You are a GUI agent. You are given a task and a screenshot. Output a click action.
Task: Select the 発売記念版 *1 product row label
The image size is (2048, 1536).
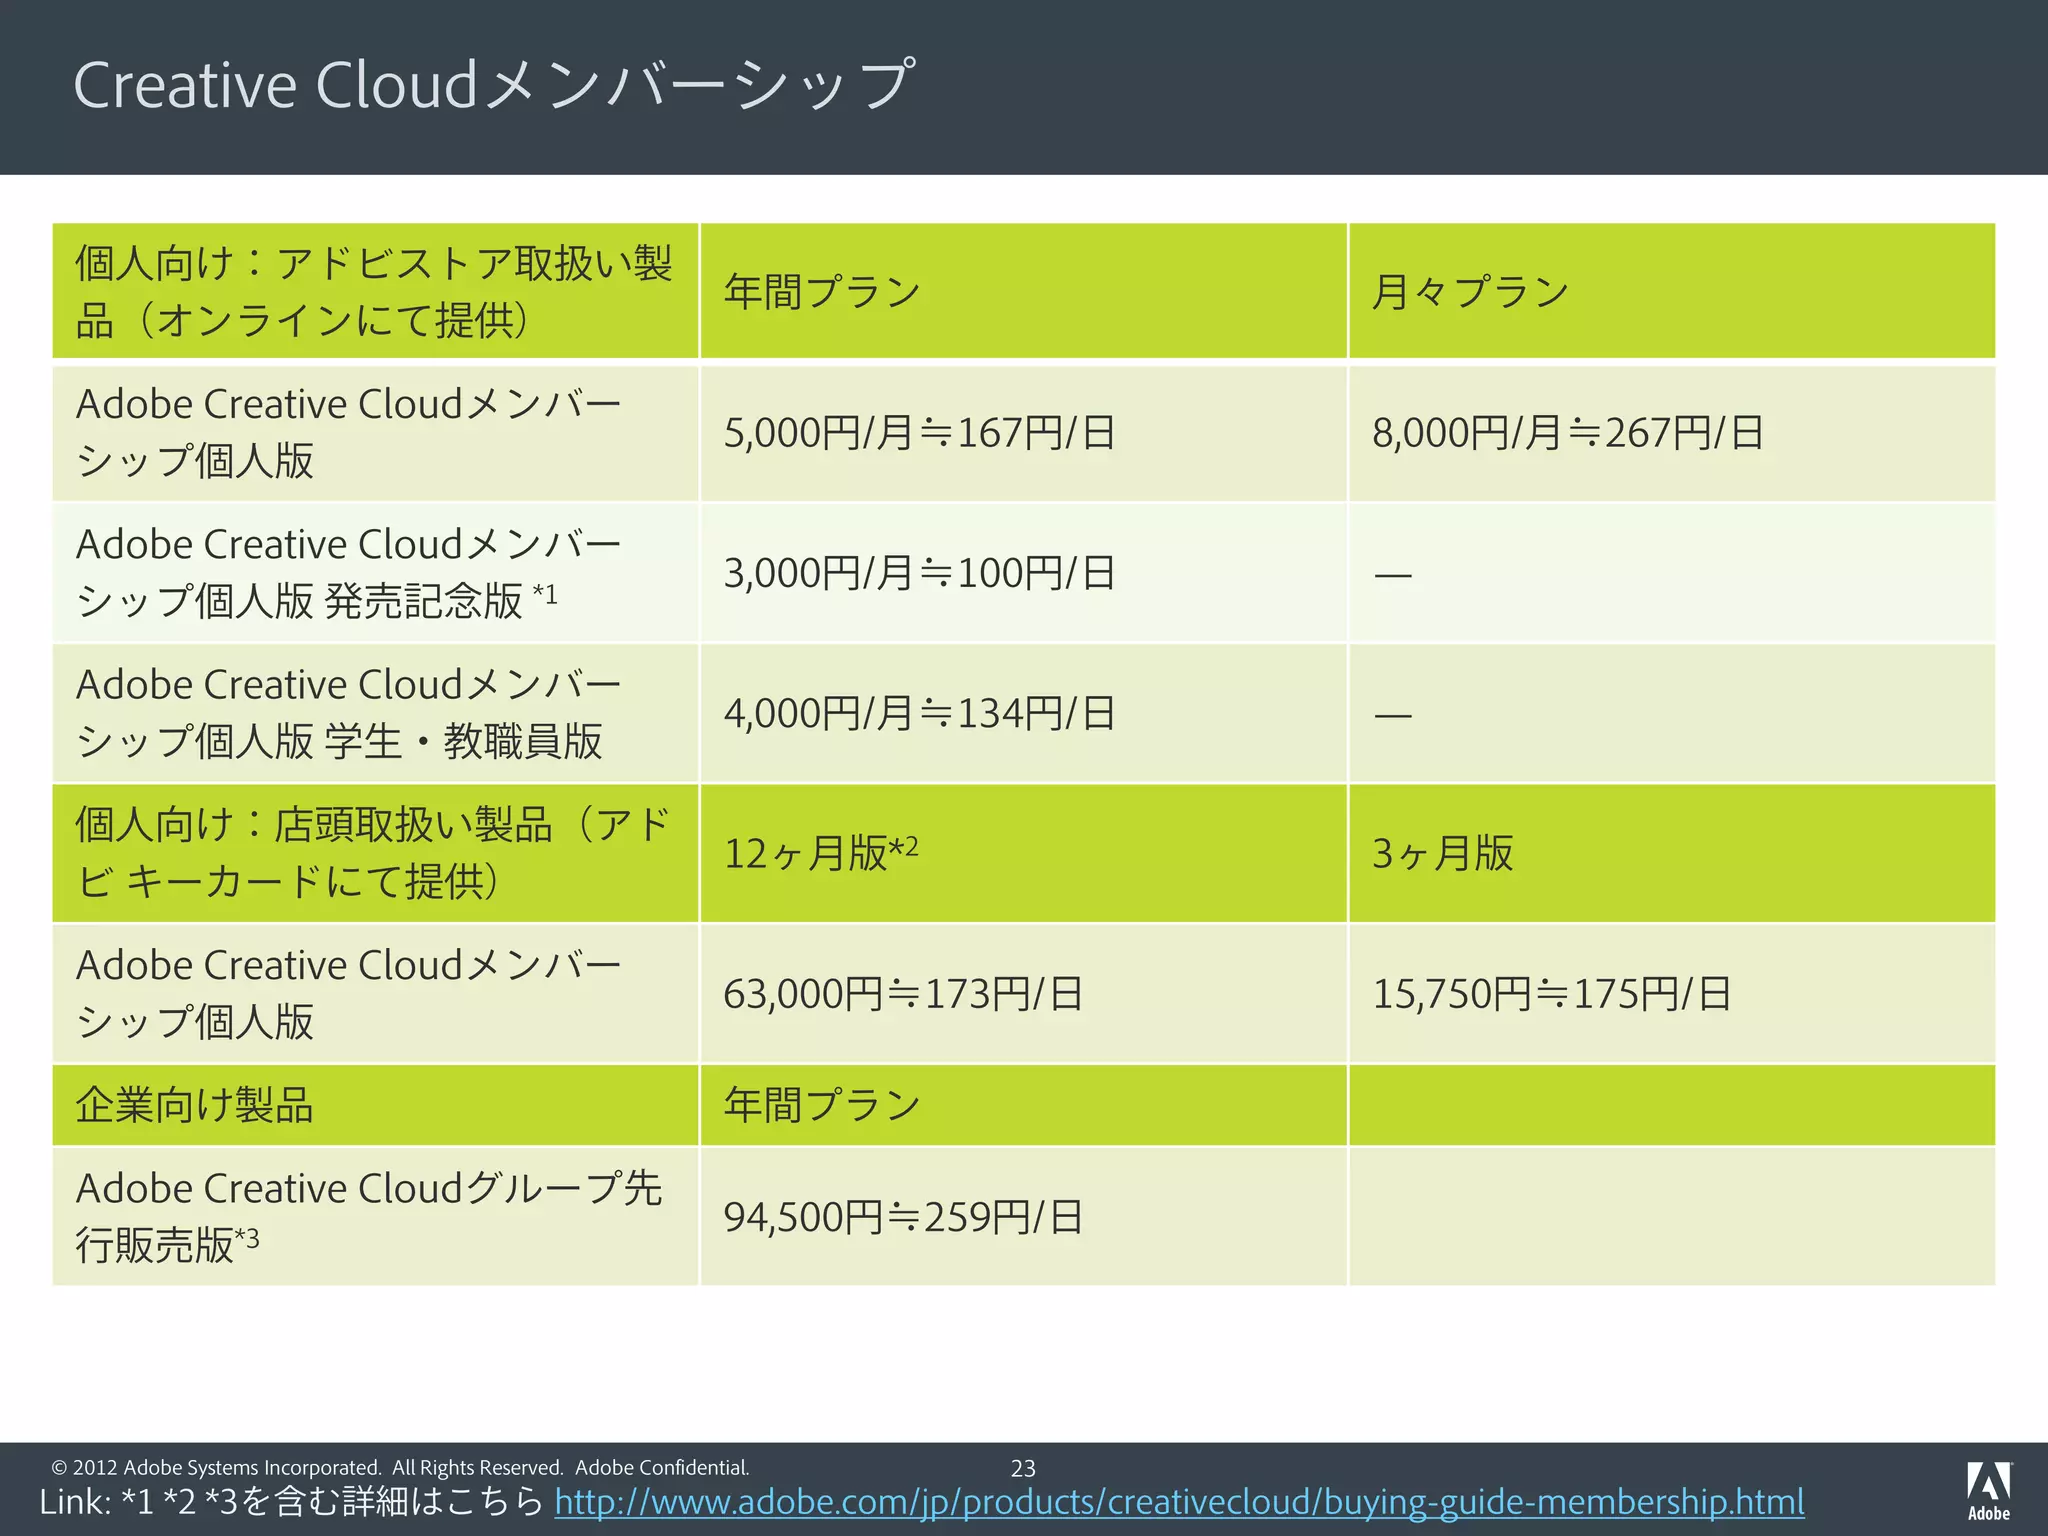point(349,572)
